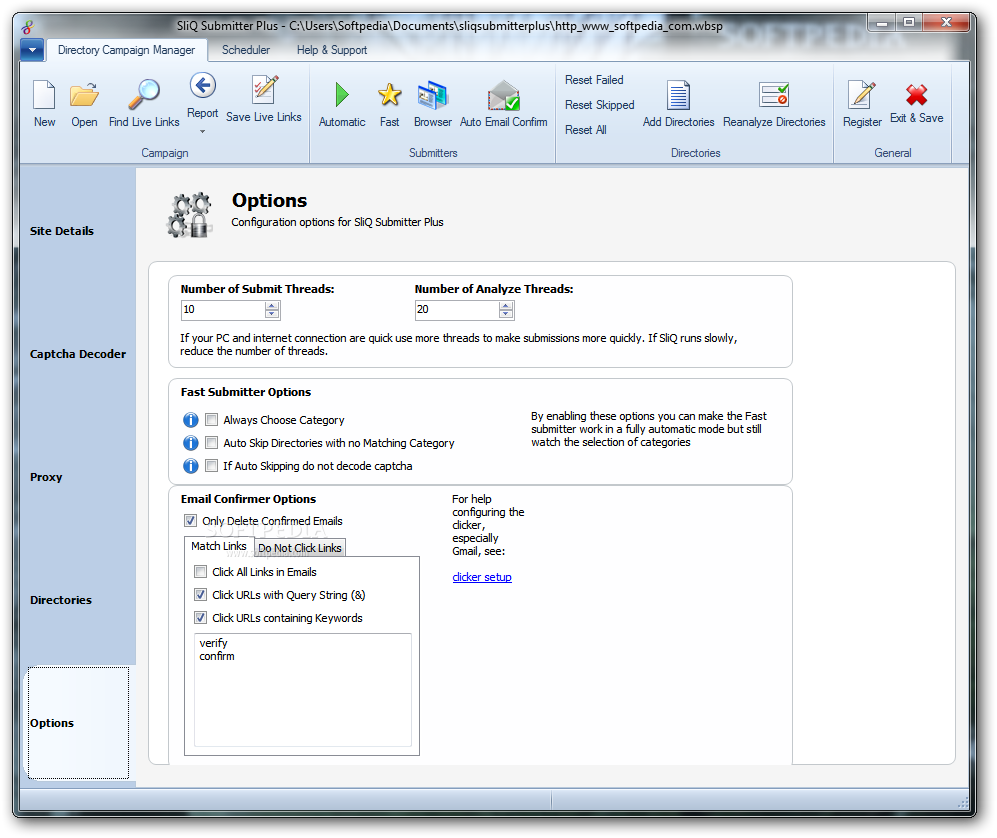Click info icon beside If Auto Skipping
Viewport: 997px width, 838px height.
tap(191, 466)
